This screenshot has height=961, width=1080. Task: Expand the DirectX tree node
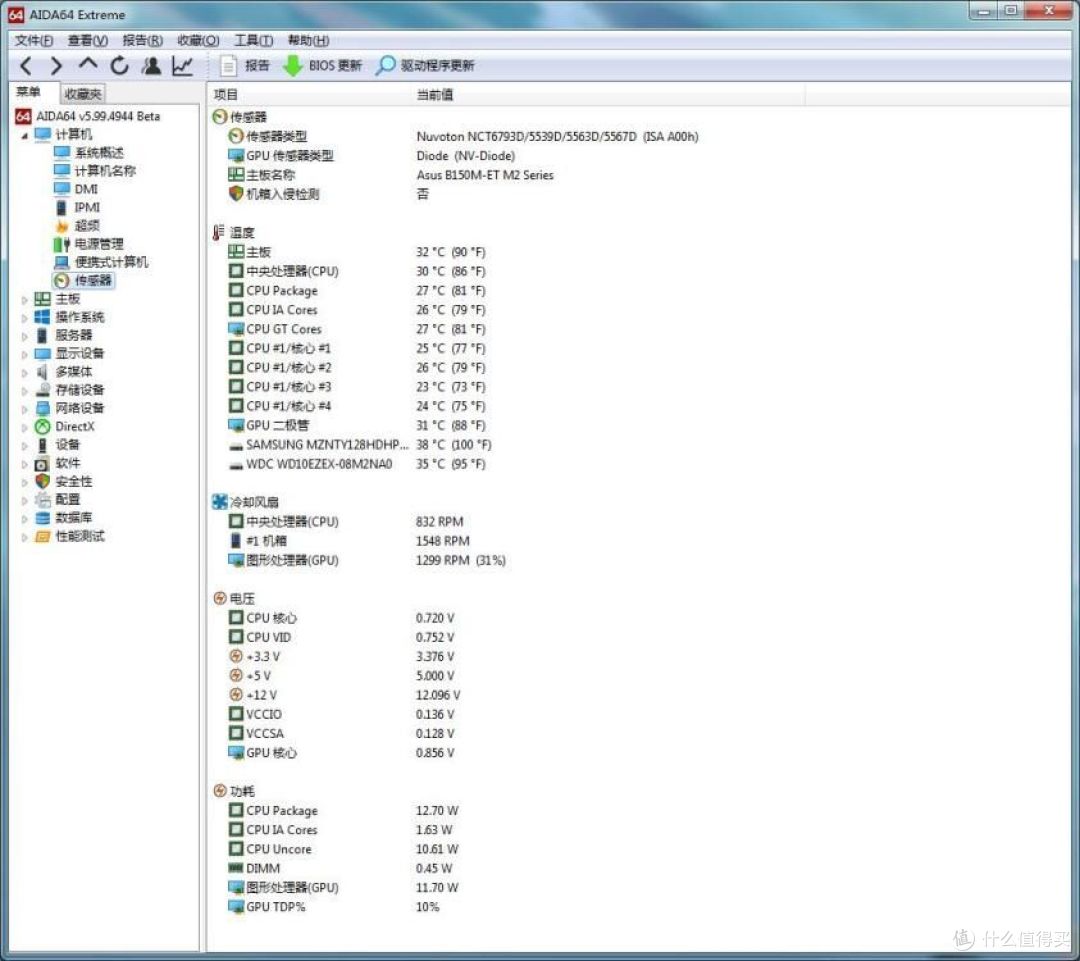[24, 428]
